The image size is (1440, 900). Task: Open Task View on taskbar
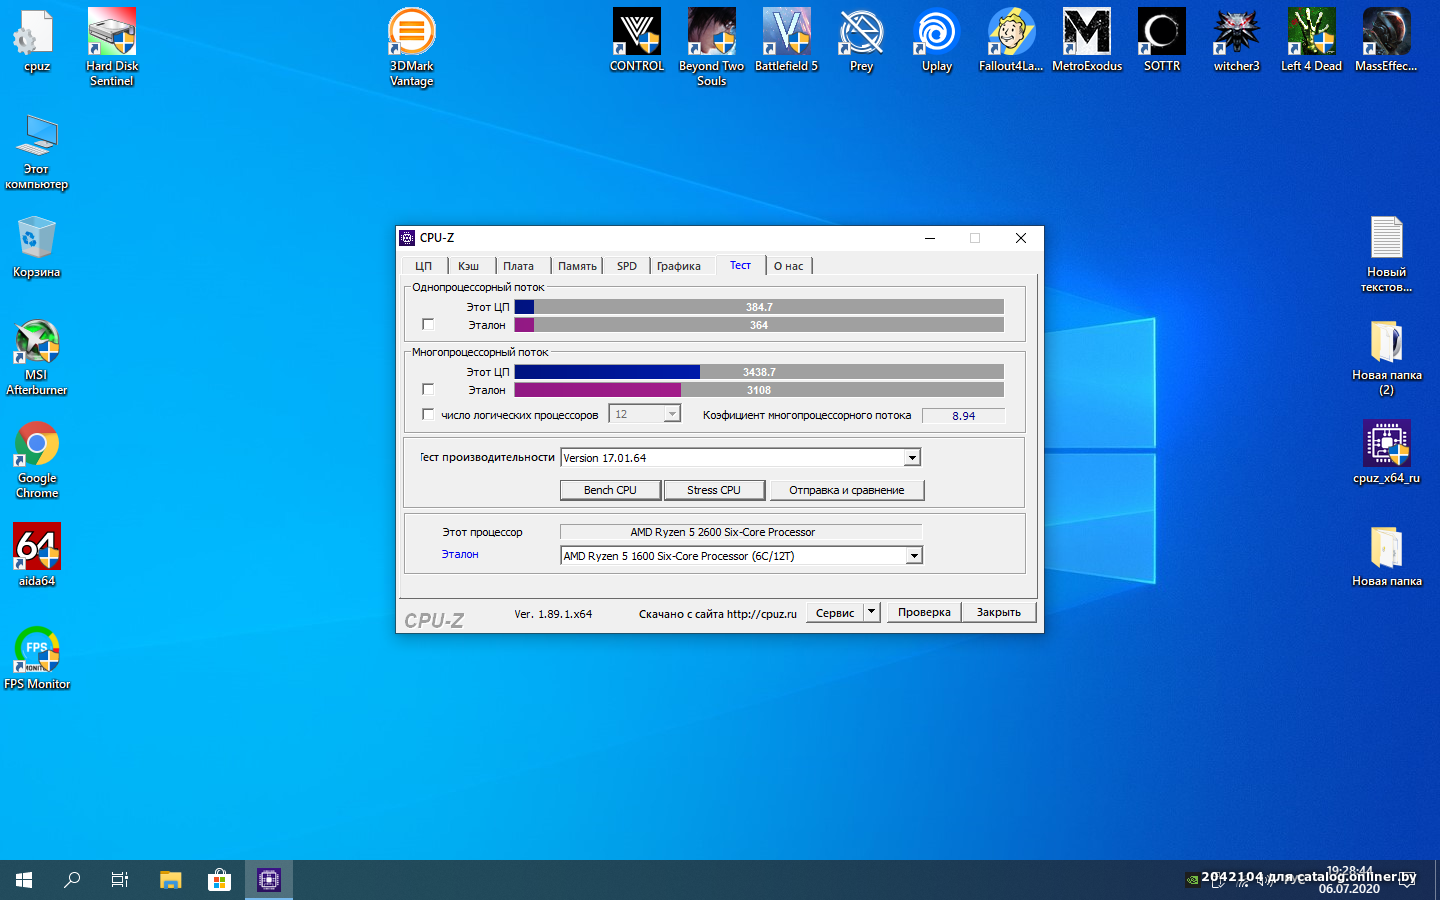[x=120, y=880]
